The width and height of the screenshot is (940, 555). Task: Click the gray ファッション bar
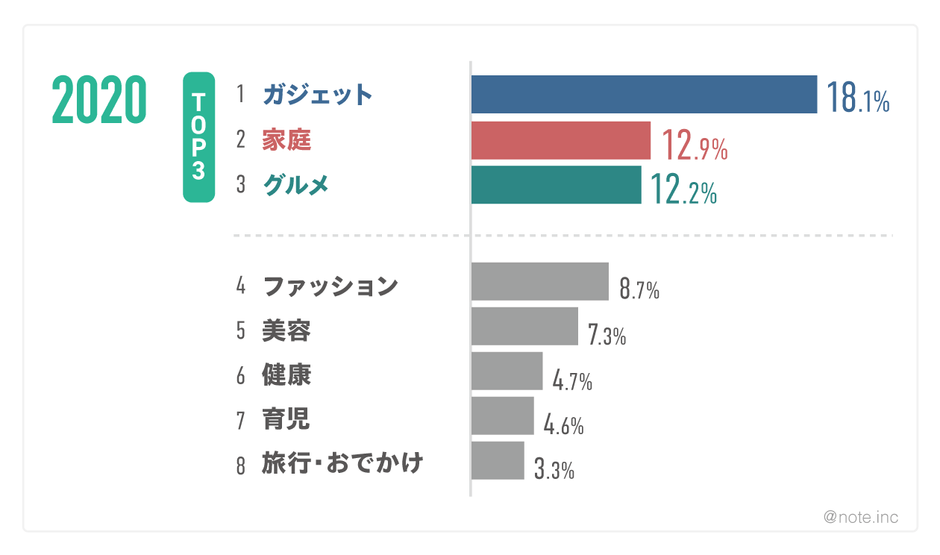pos(540,281)
